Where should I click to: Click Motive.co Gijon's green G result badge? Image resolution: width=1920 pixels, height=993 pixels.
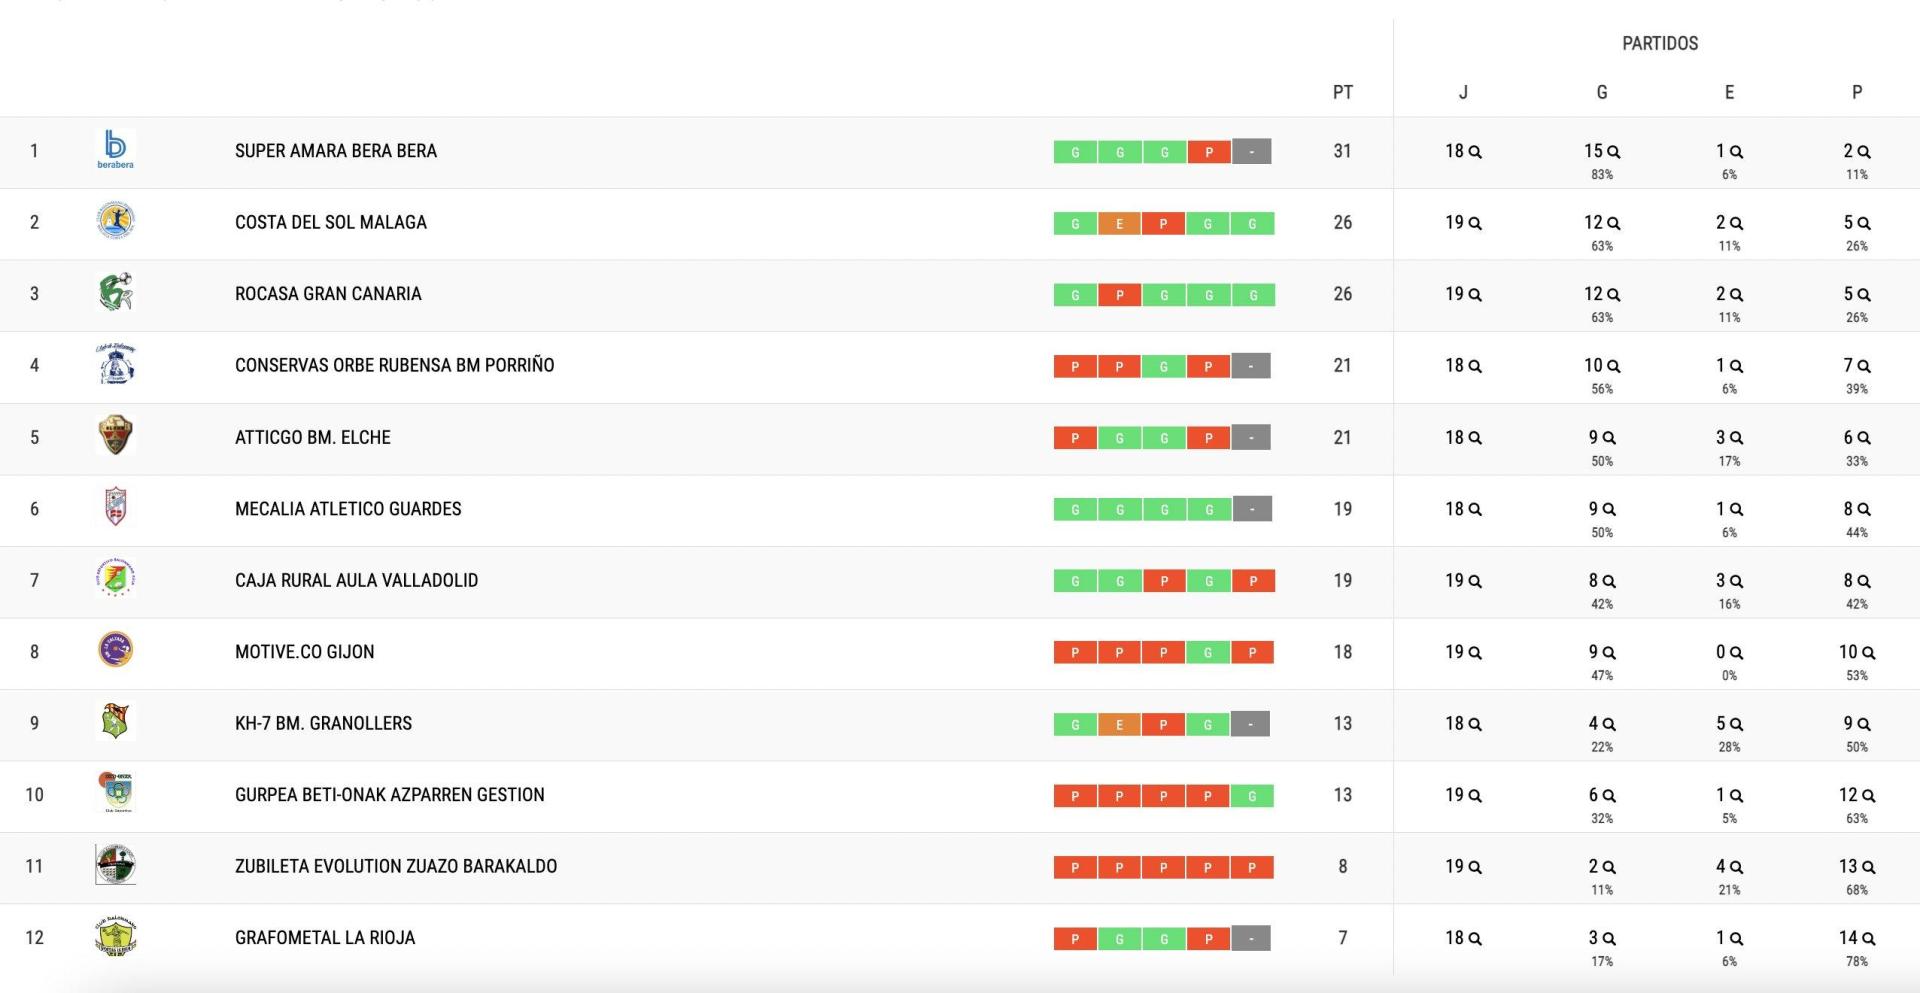(x=1209, y=652)
